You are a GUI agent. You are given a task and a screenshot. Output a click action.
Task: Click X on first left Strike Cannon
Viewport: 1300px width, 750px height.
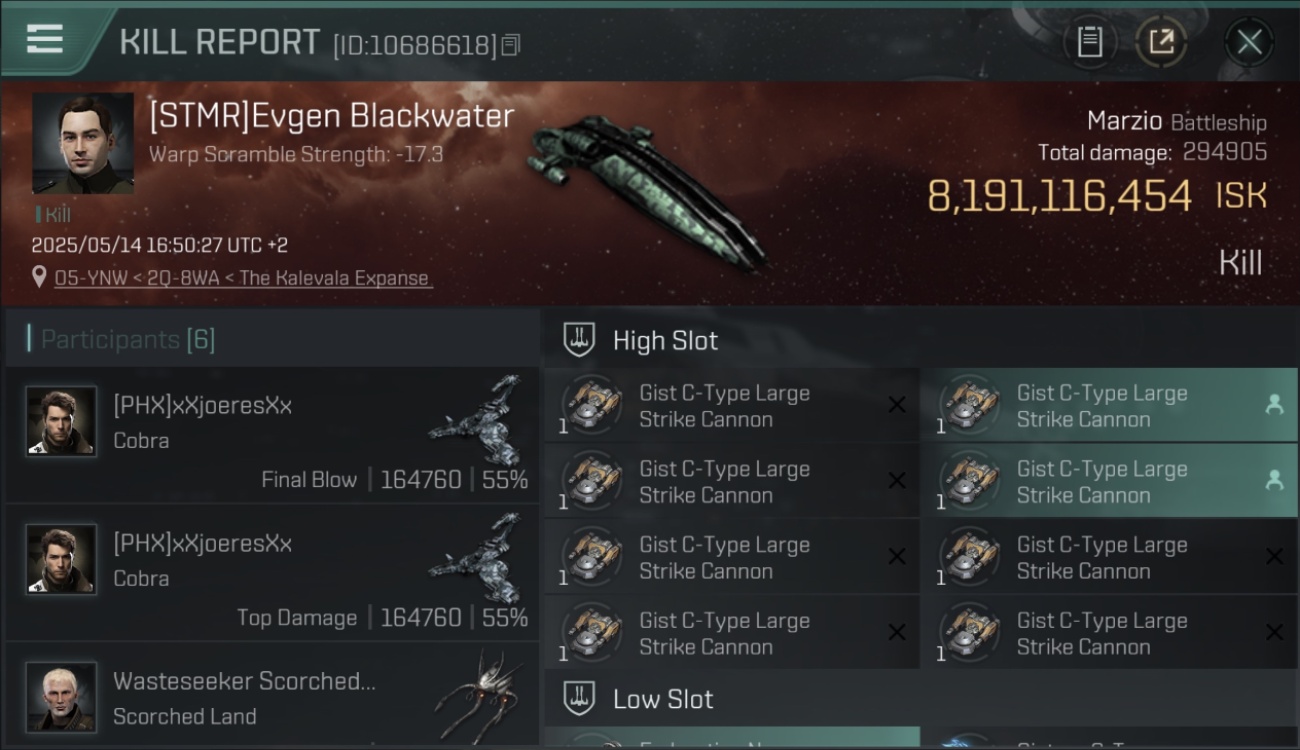(x=897, y=405)
